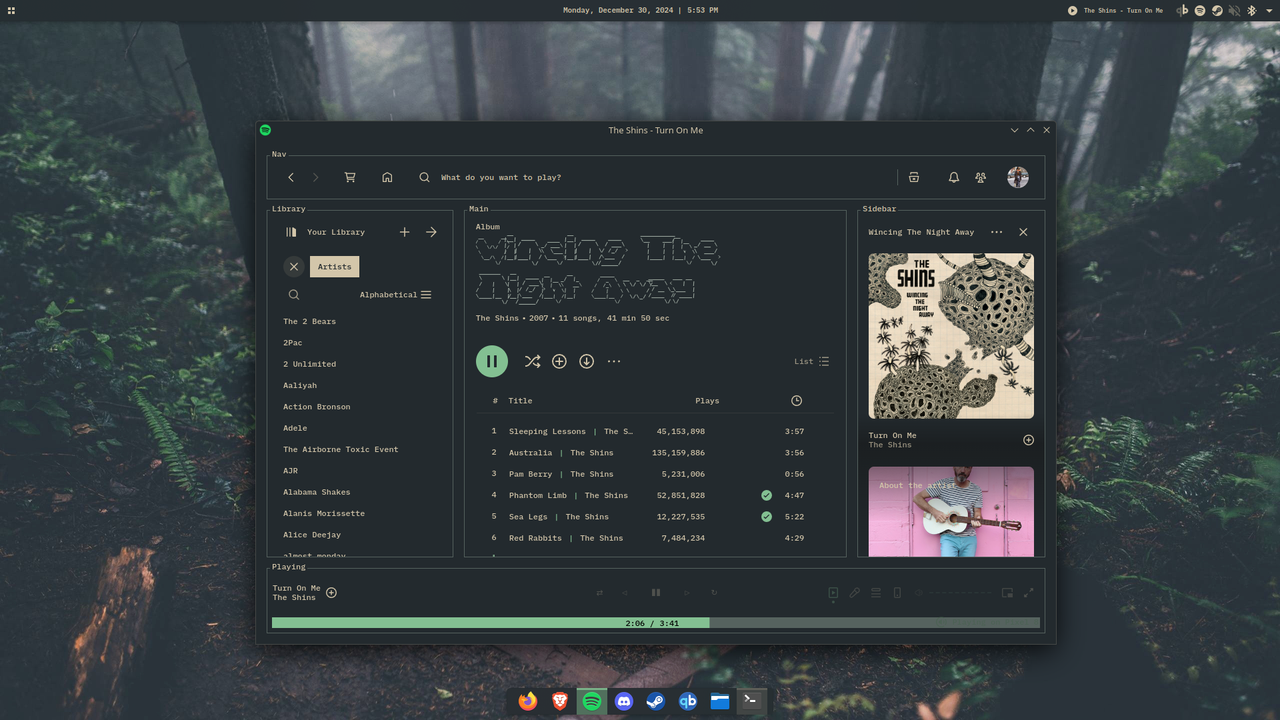
Task: Open artist Action Bronson
Action: click(316, 407)
